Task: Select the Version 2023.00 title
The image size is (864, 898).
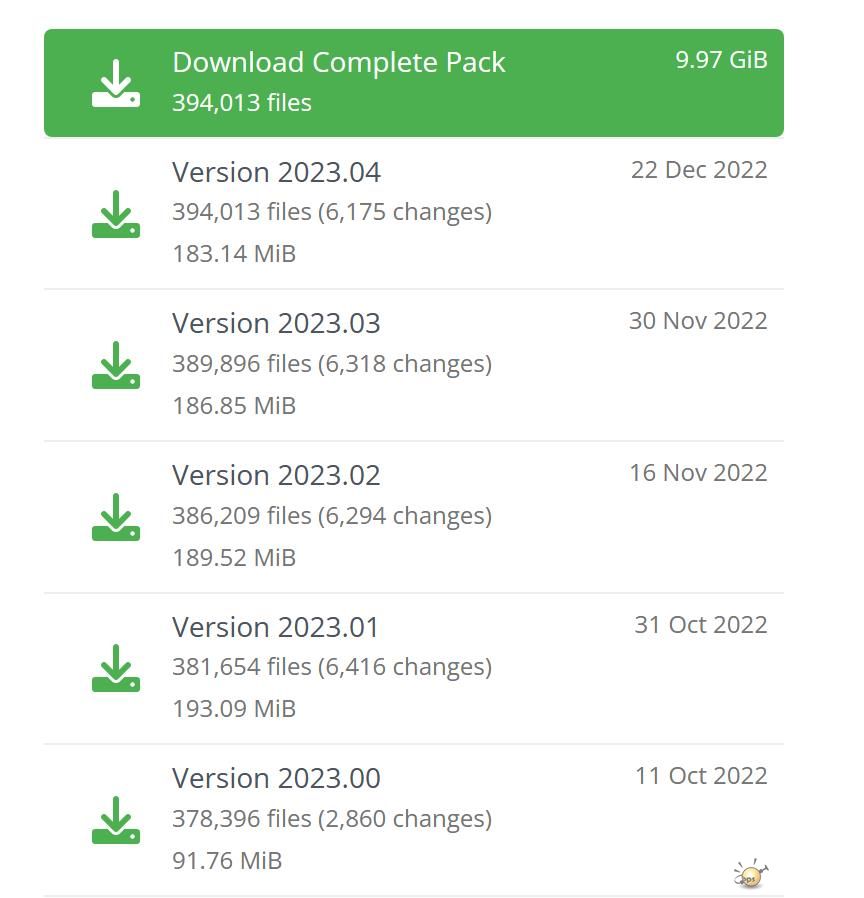Action: pos(276,778)
